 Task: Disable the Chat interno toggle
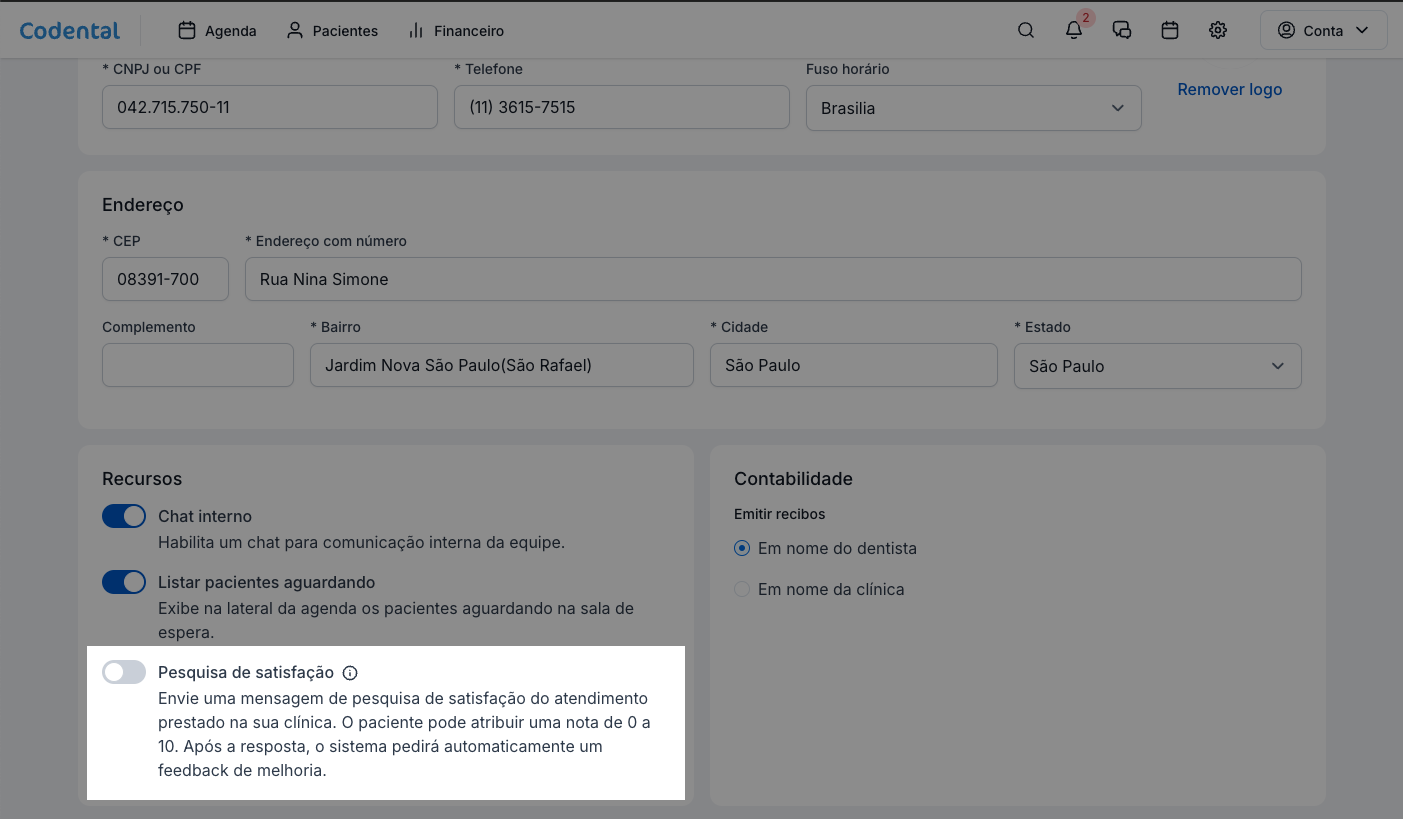(x=124, y=516)
